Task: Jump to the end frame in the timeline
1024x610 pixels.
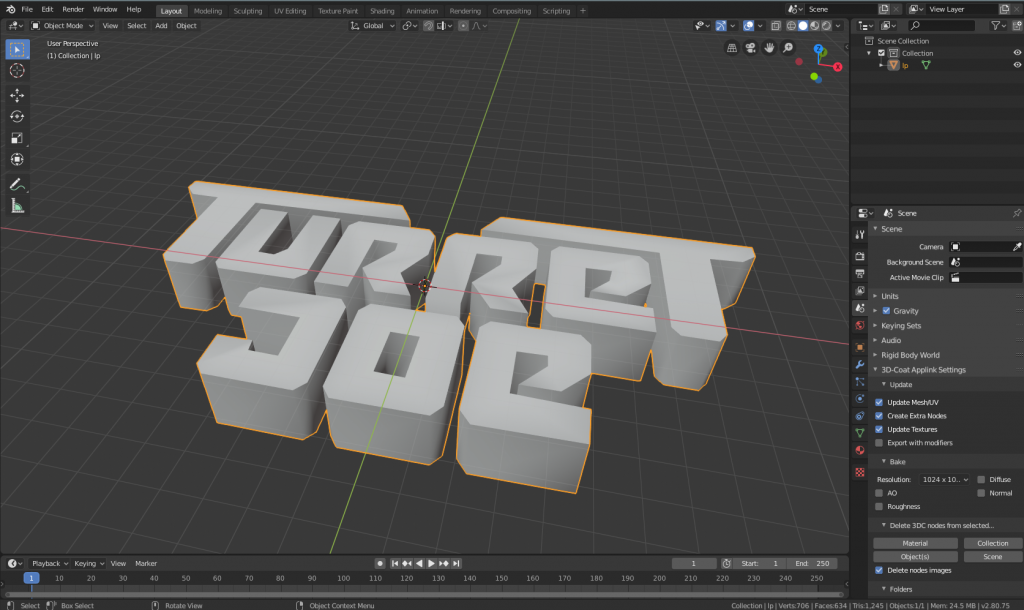Action: [x=456, y=564]
